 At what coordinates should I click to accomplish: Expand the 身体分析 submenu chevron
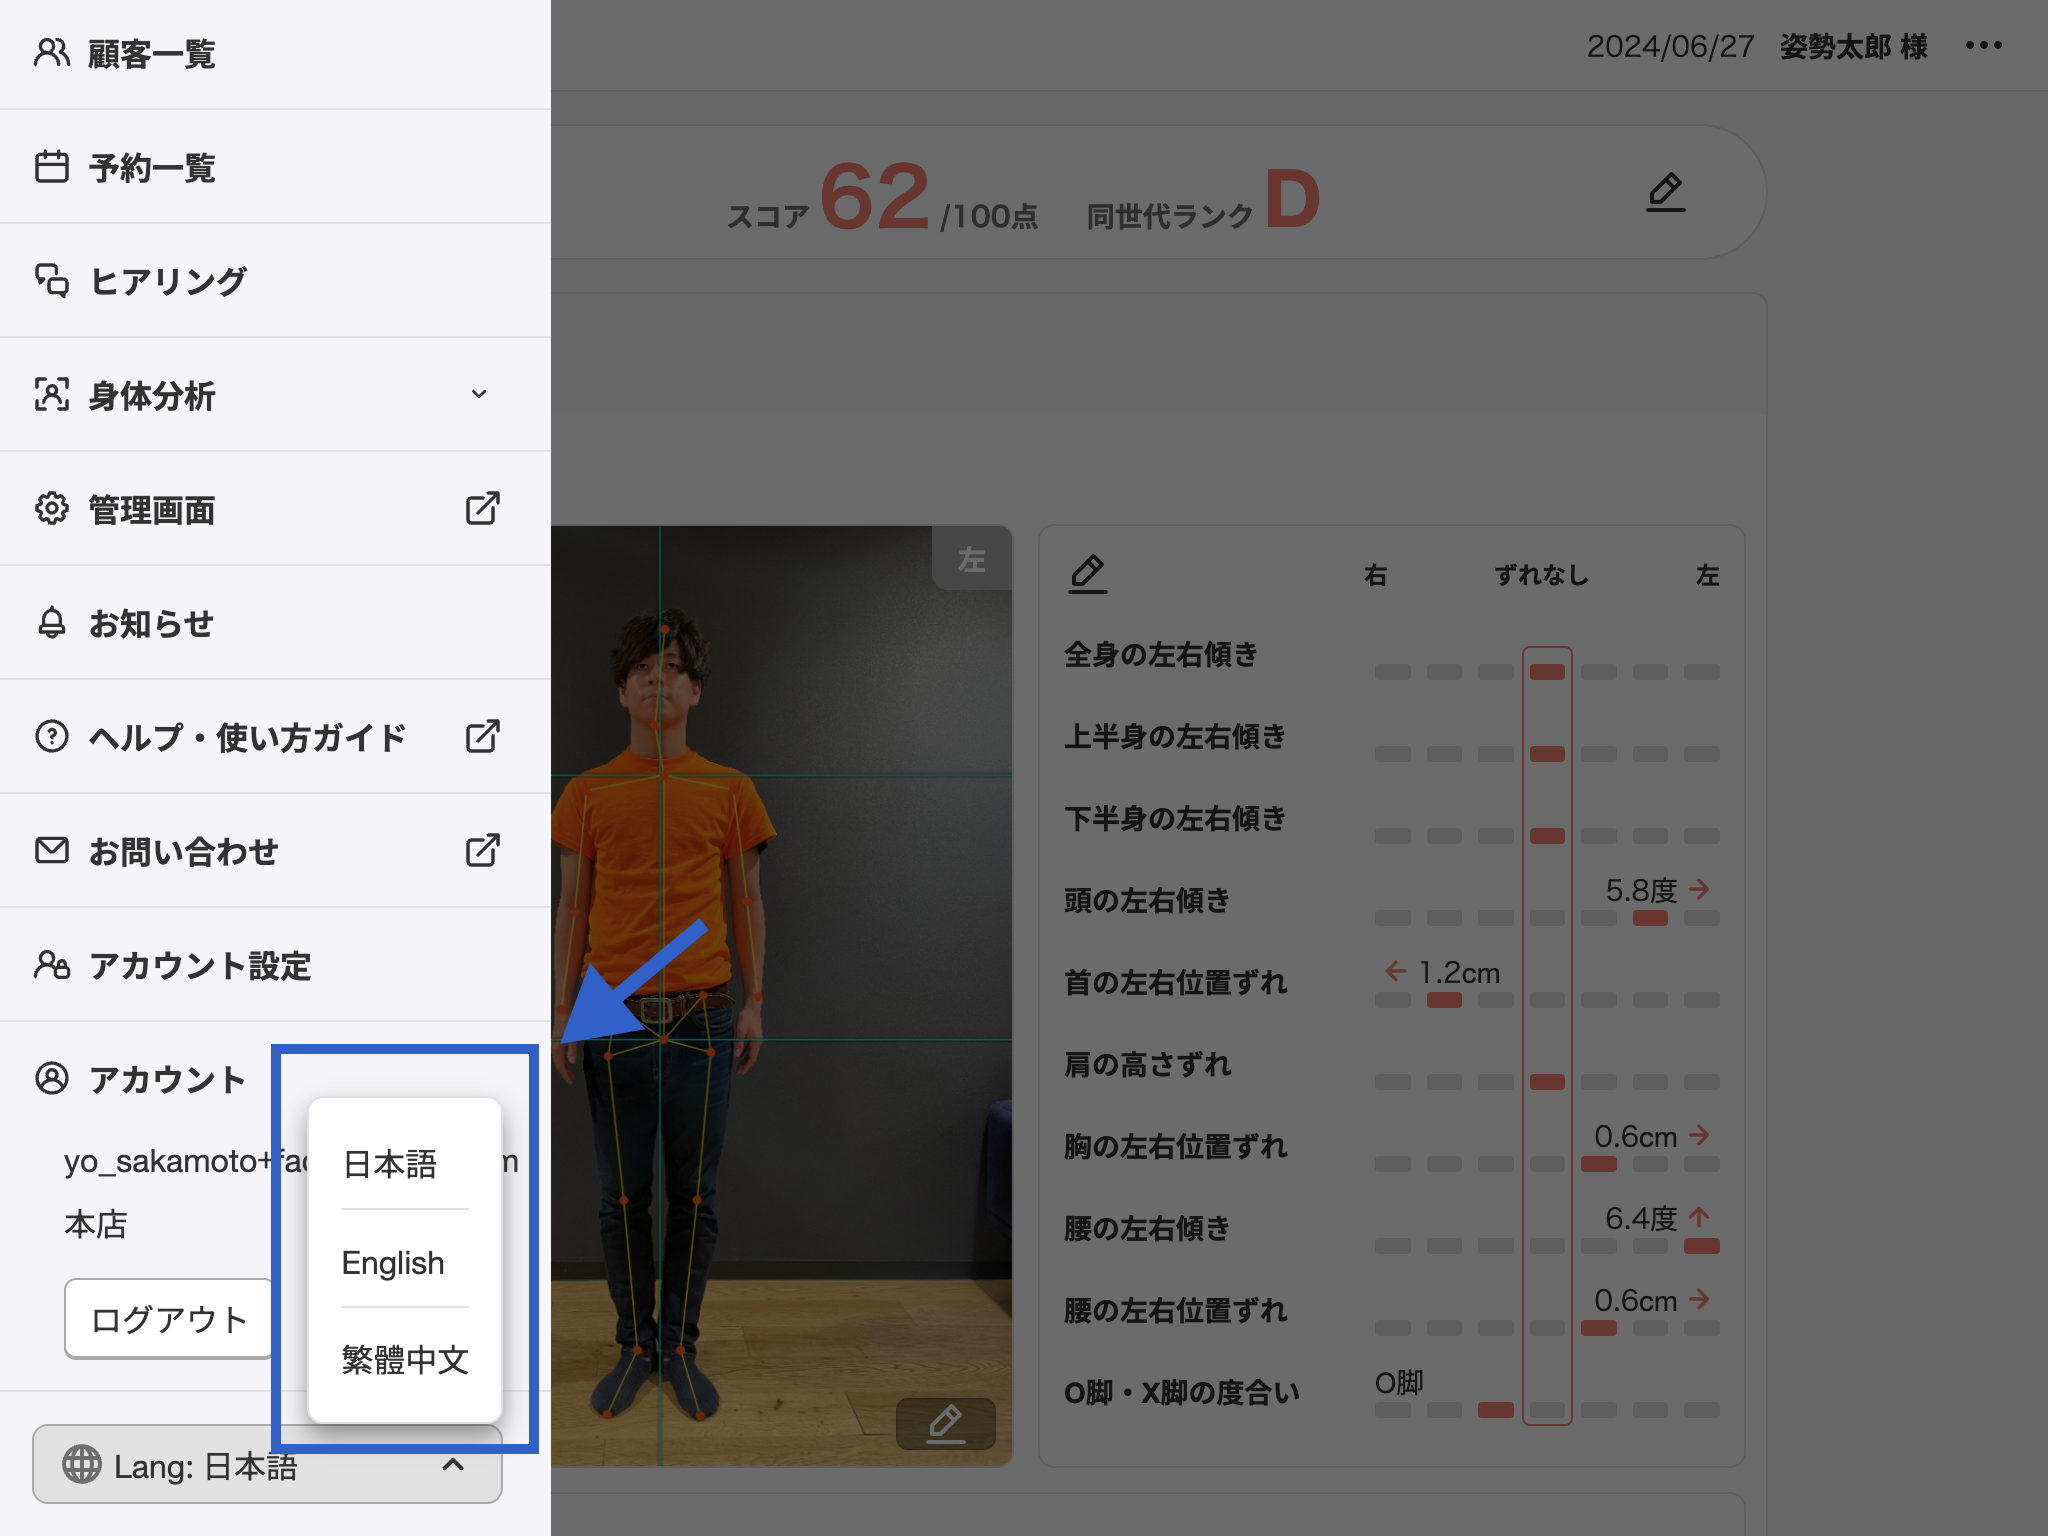pyautogui.click(x=479, y=394)
